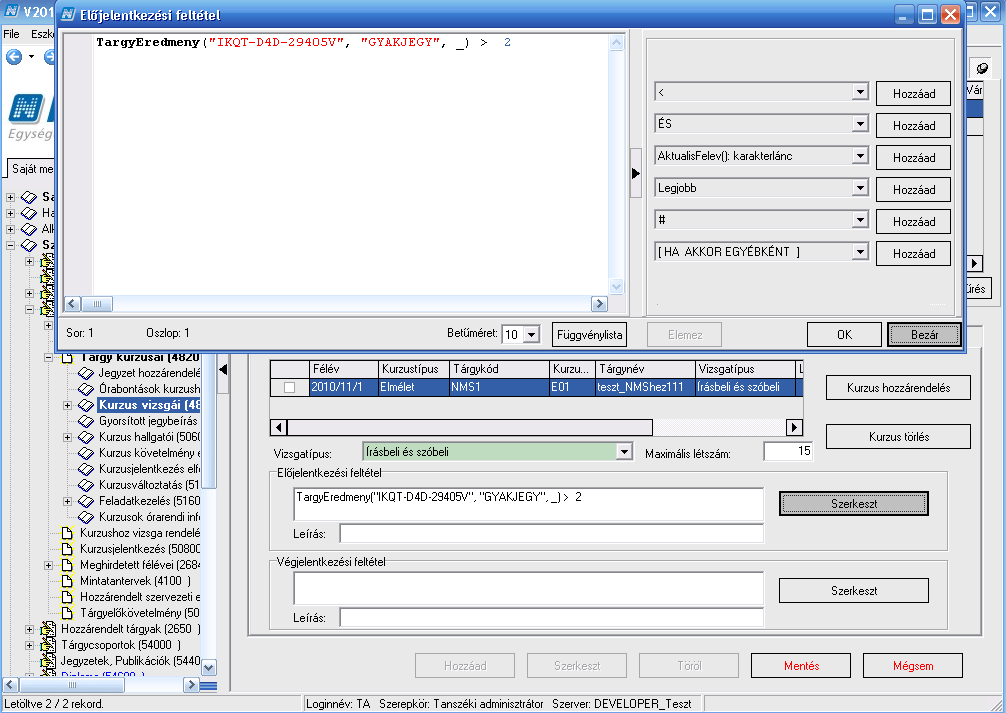Open the File menu

12,34
